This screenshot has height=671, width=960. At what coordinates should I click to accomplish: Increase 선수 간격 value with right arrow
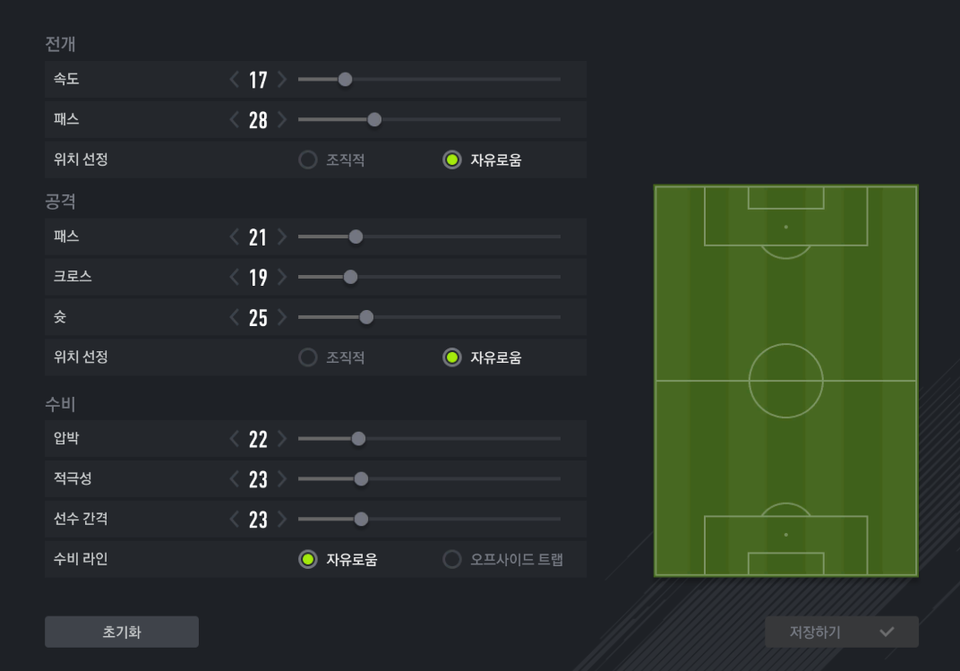pyautogui.click(x=282, y=519)
